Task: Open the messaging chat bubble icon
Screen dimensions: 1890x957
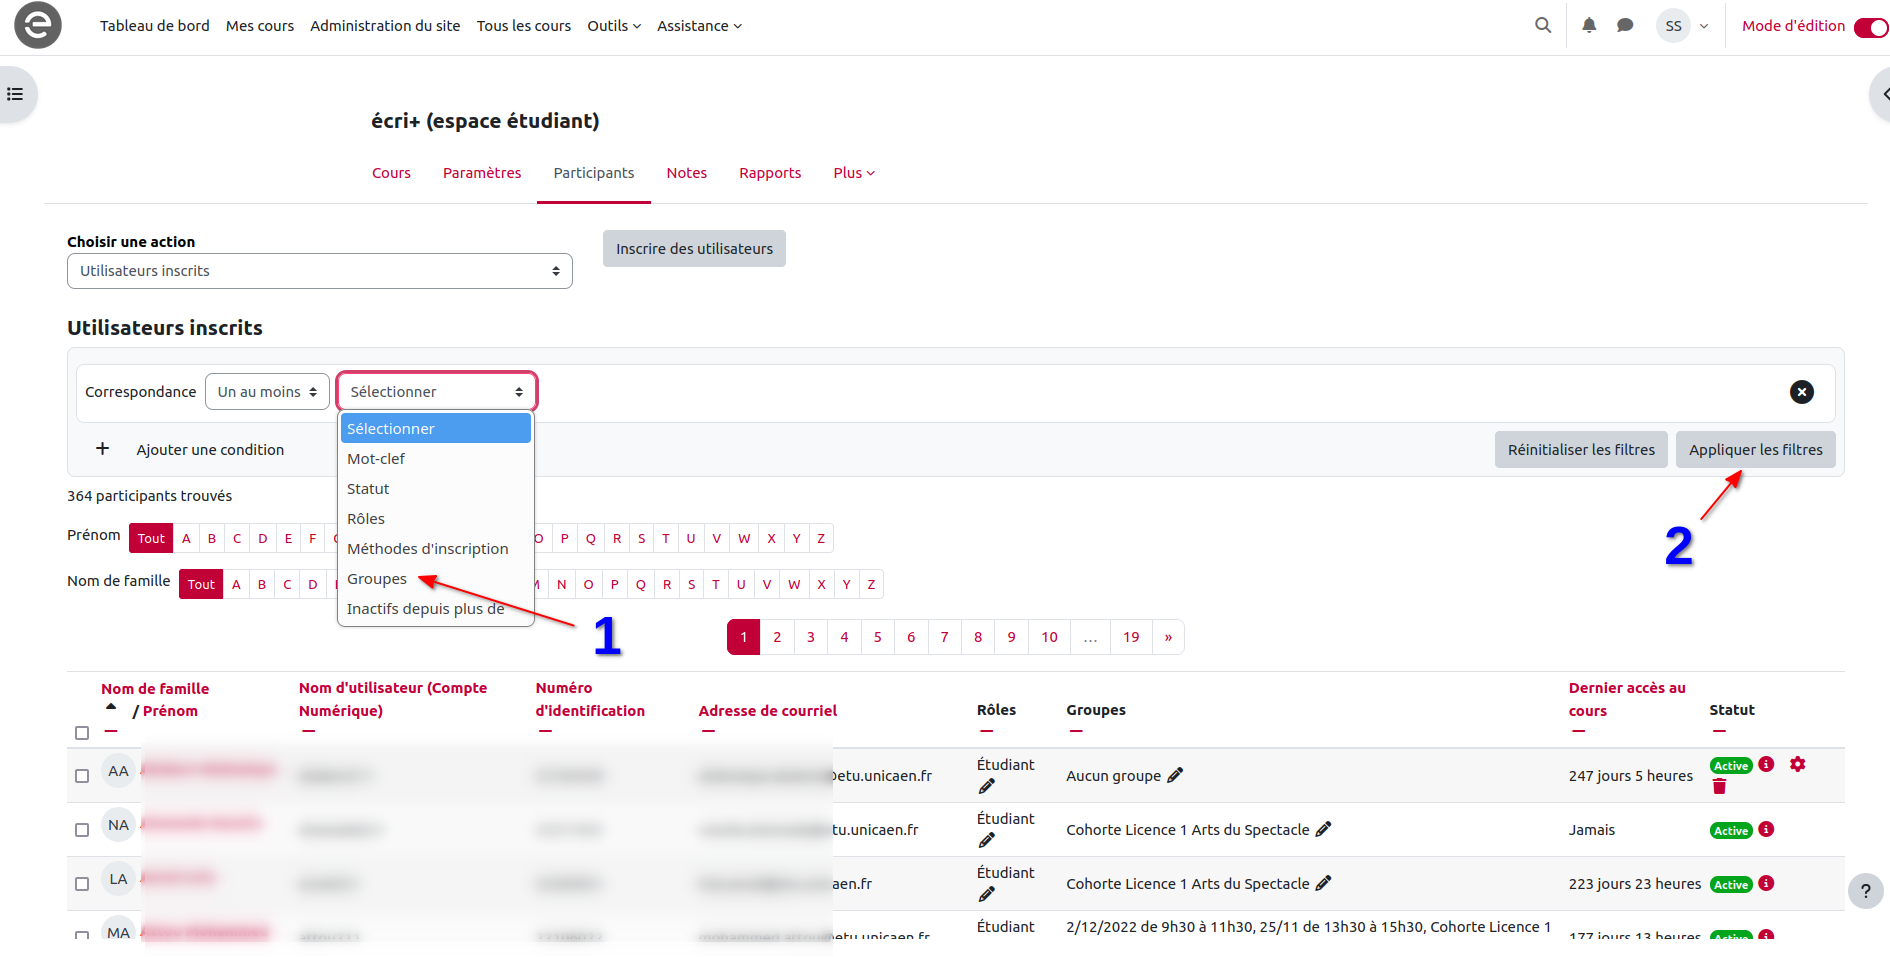Action: click(1625, 25)
